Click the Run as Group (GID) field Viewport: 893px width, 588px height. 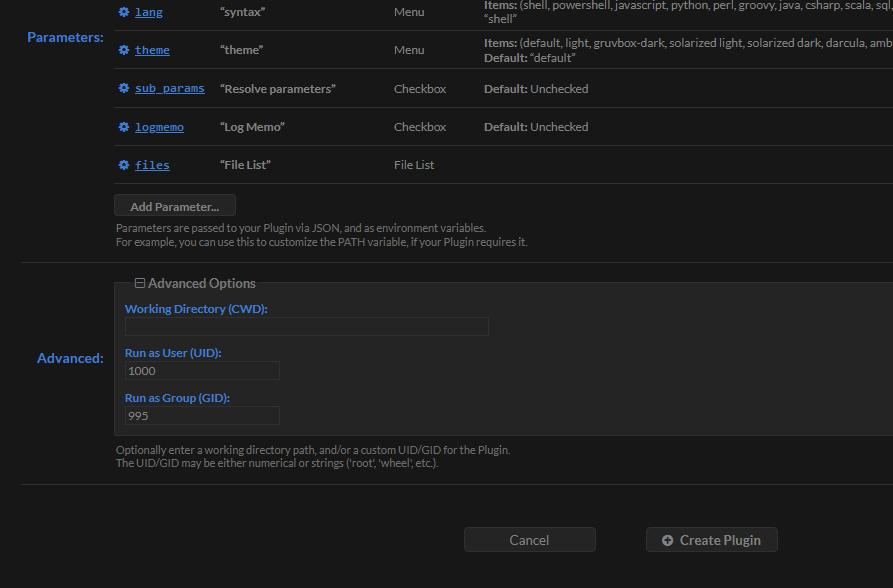(202, 416)
